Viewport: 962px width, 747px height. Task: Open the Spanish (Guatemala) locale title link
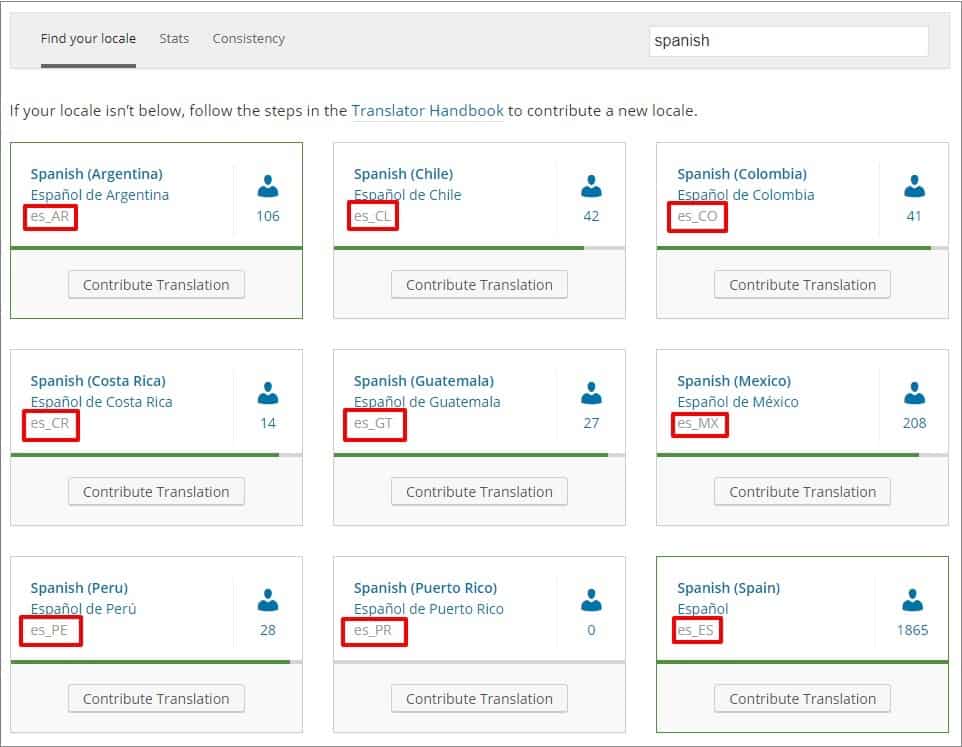pos(424,381)
